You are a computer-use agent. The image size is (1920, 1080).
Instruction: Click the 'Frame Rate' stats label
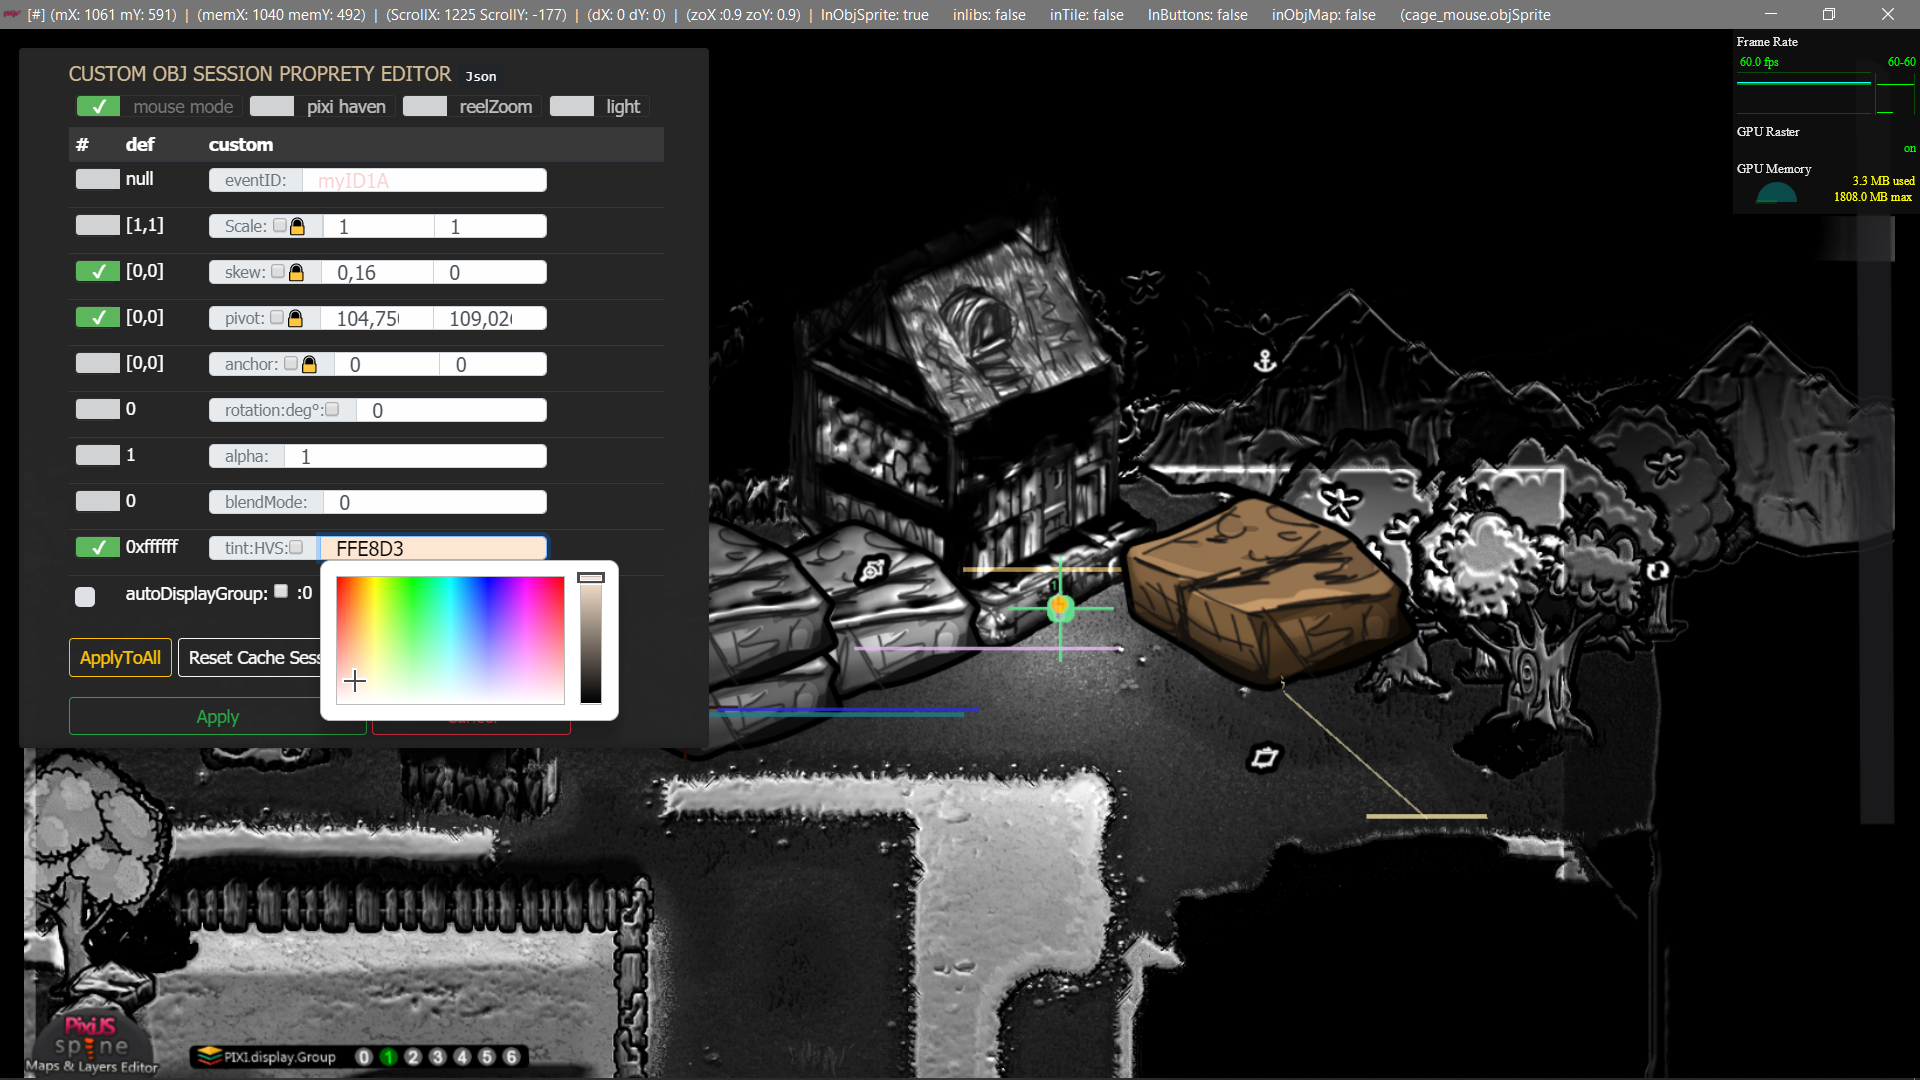[1767, 42]
